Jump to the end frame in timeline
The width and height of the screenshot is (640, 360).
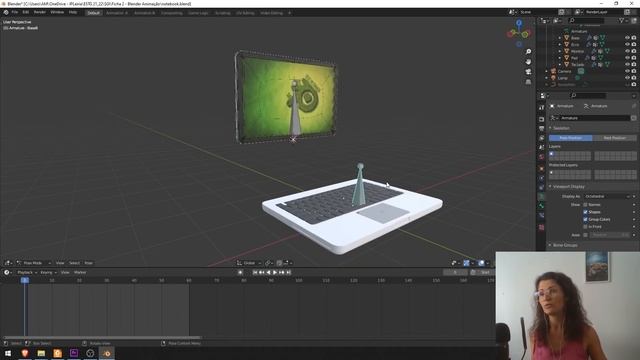[x=289, y=272]
